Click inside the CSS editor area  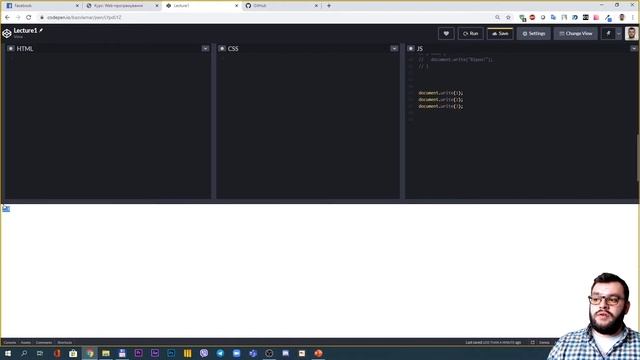308,127
